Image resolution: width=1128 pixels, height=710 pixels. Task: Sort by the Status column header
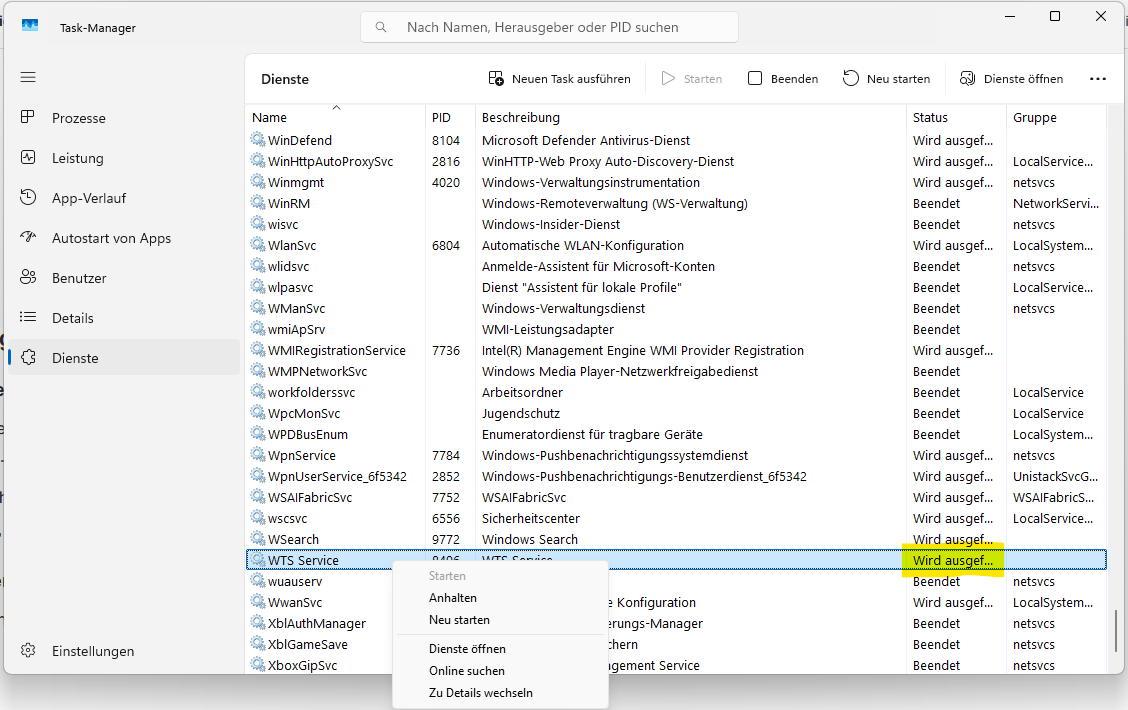(x=930, y=118)
